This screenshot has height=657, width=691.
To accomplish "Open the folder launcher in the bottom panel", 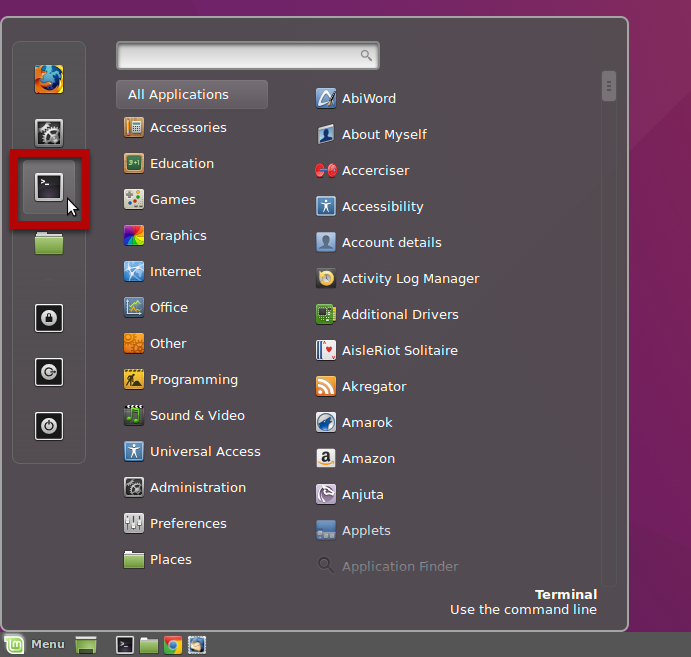I will [x=149, y=645].
